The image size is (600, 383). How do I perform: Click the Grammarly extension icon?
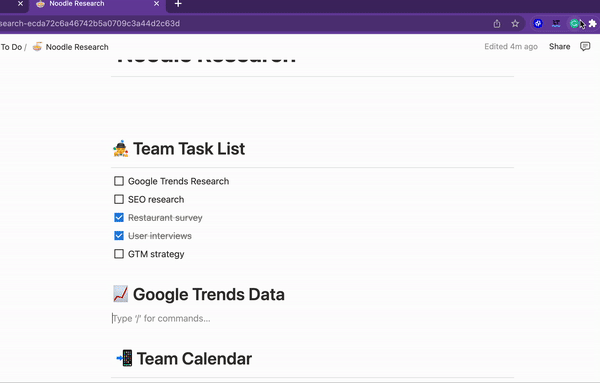[574, 24]
